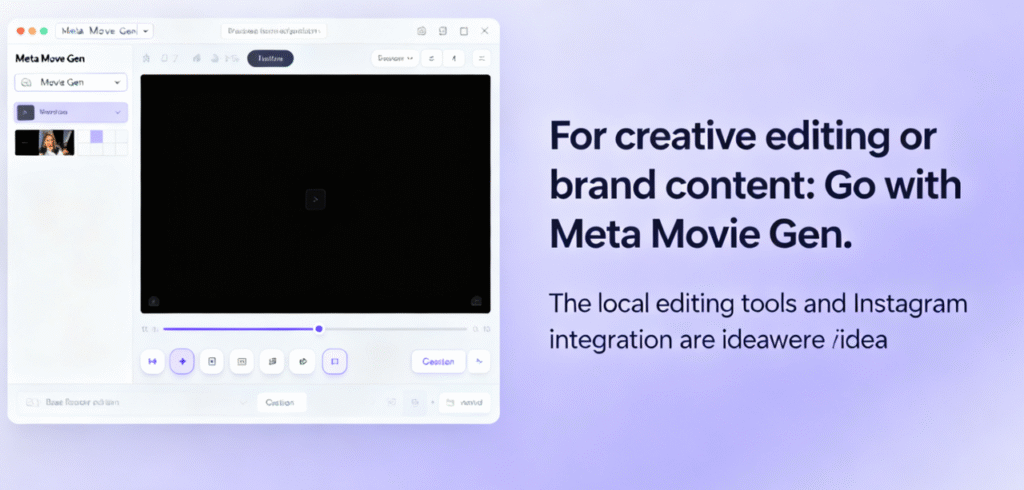Image resolution: width=1024 pixels, height=490 pixels.
Task: Click the star icon in the top toolbar
Action: pos(147,58)
